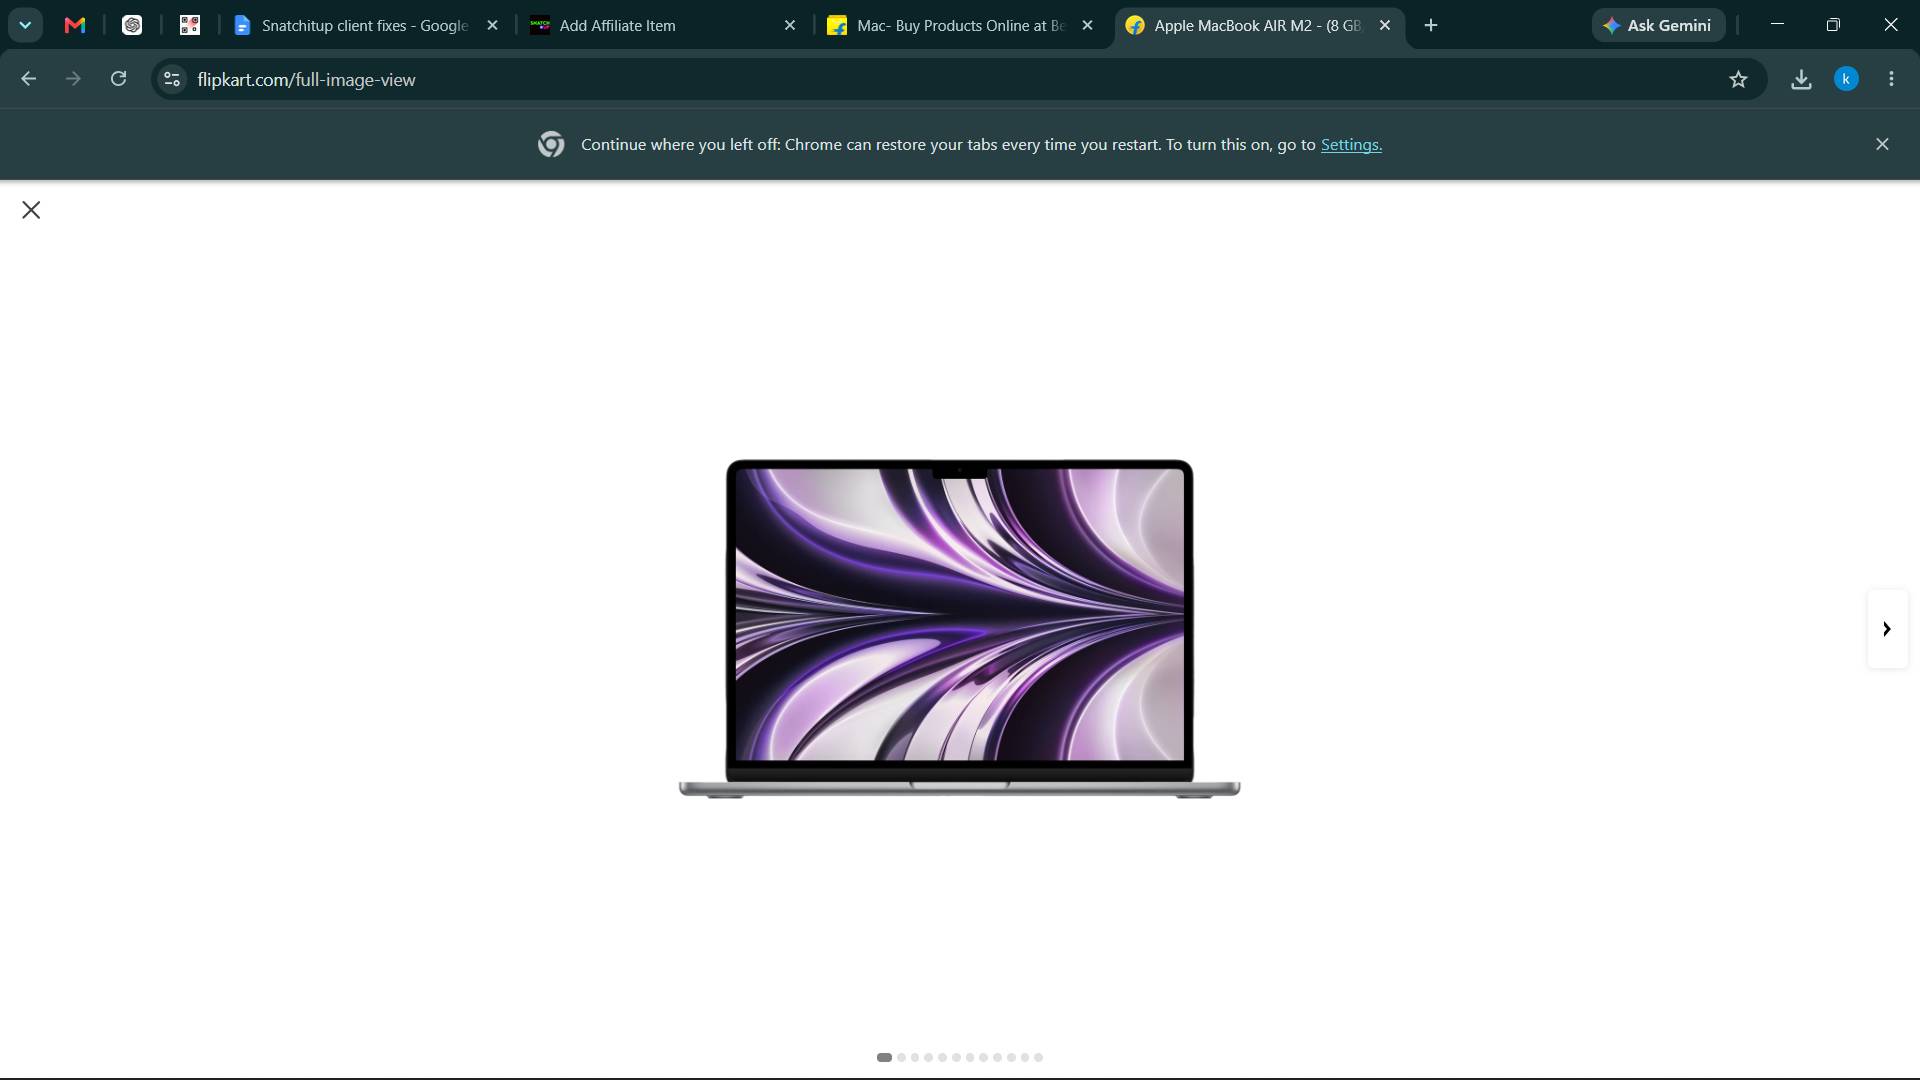The height and width of the screenshot is (1080, 1920).
Task: Open the Chrome profile avatar
Action: click(1846, 79)
